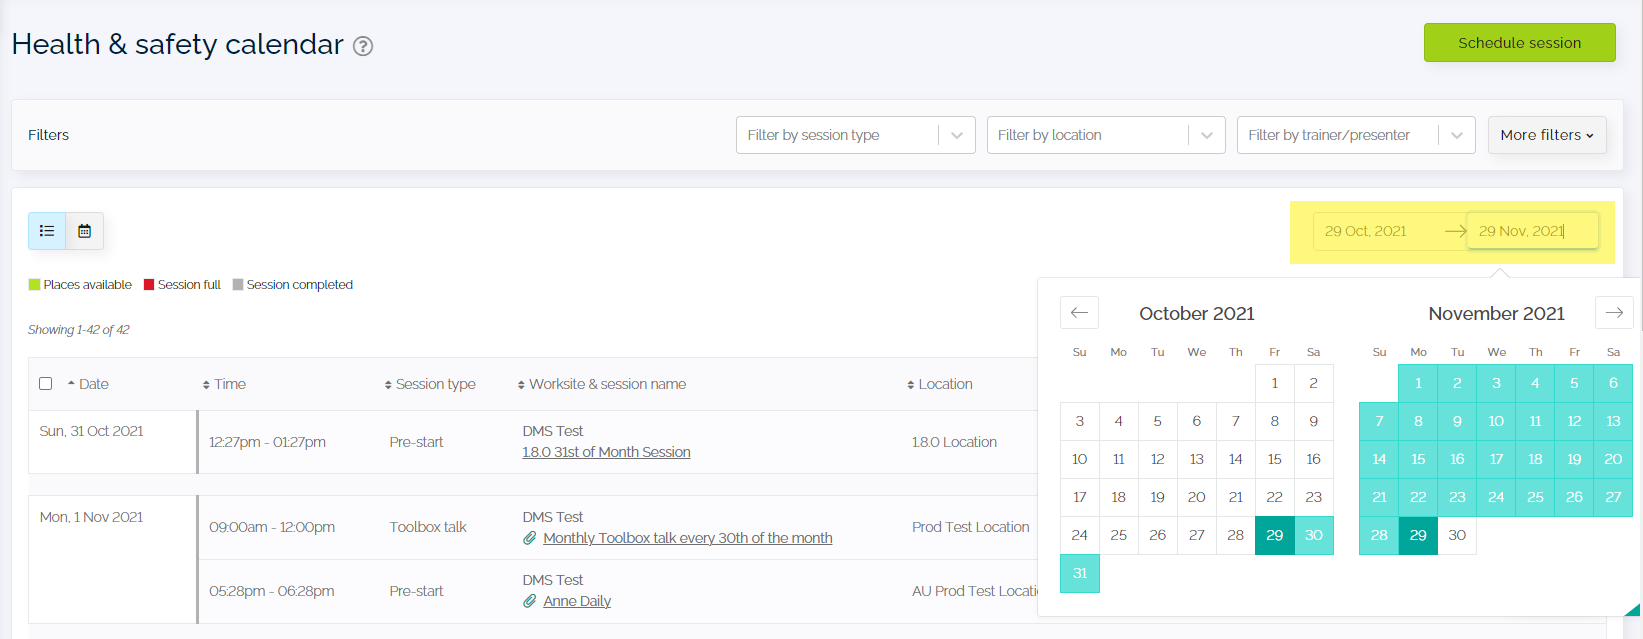Open Filter by location dropdown

1106,135
